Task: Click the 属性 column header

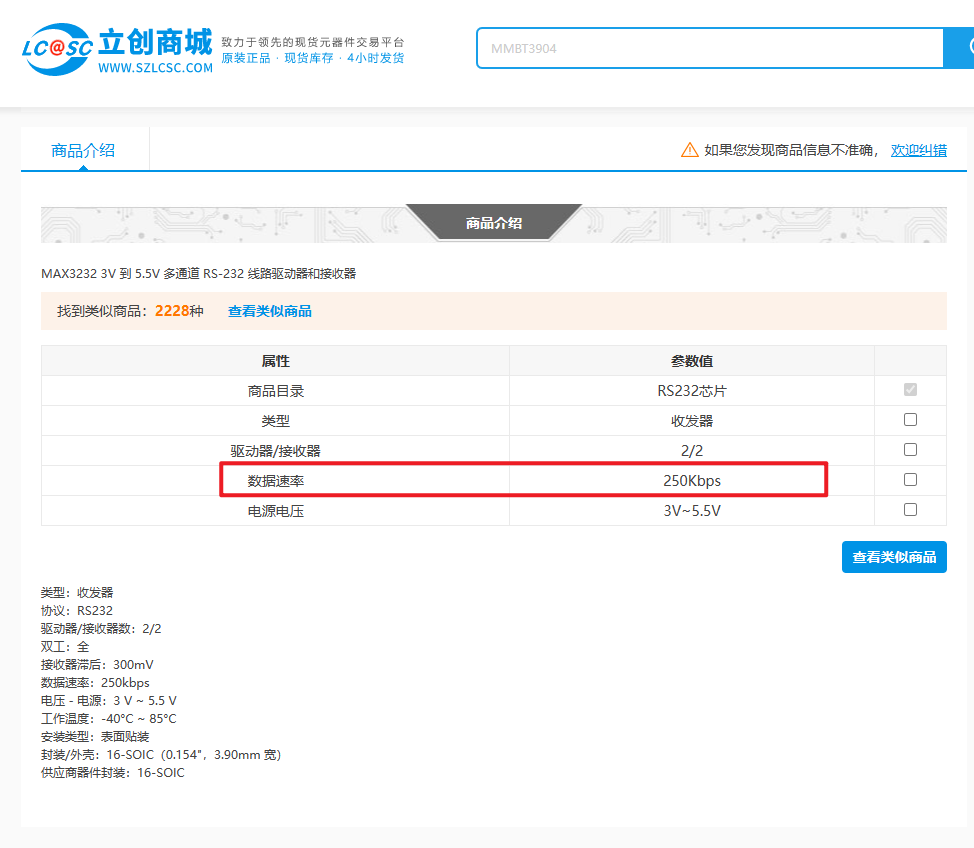Action: point(275,361)
